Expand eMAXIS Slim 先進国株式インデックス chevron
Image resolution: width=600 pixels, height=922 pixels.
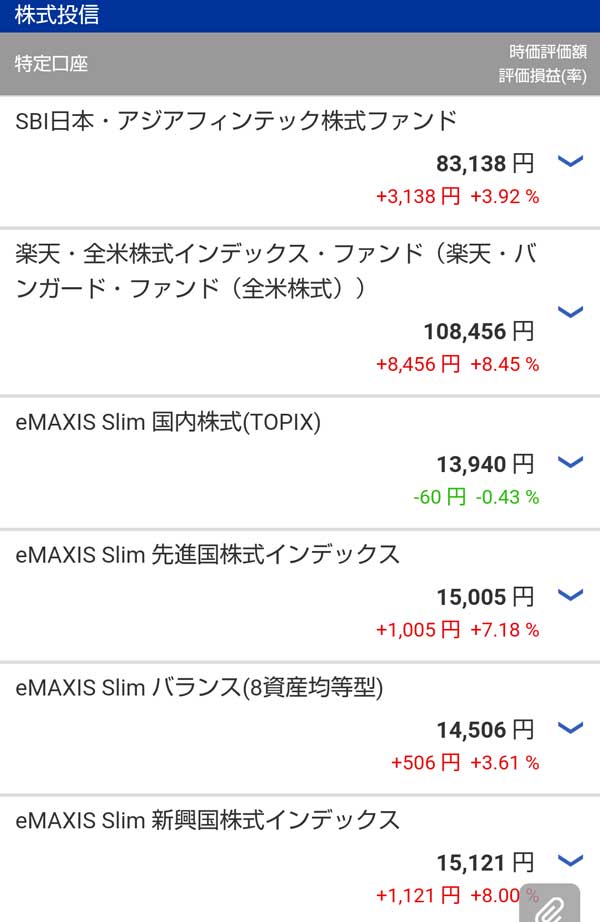569,595
